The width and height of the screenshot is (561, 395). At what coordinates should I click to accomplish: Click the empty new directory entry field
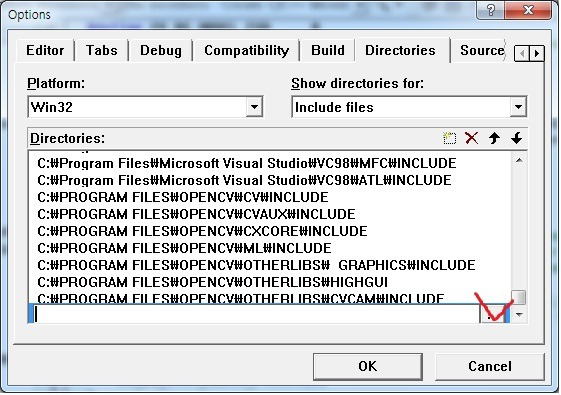256,314
